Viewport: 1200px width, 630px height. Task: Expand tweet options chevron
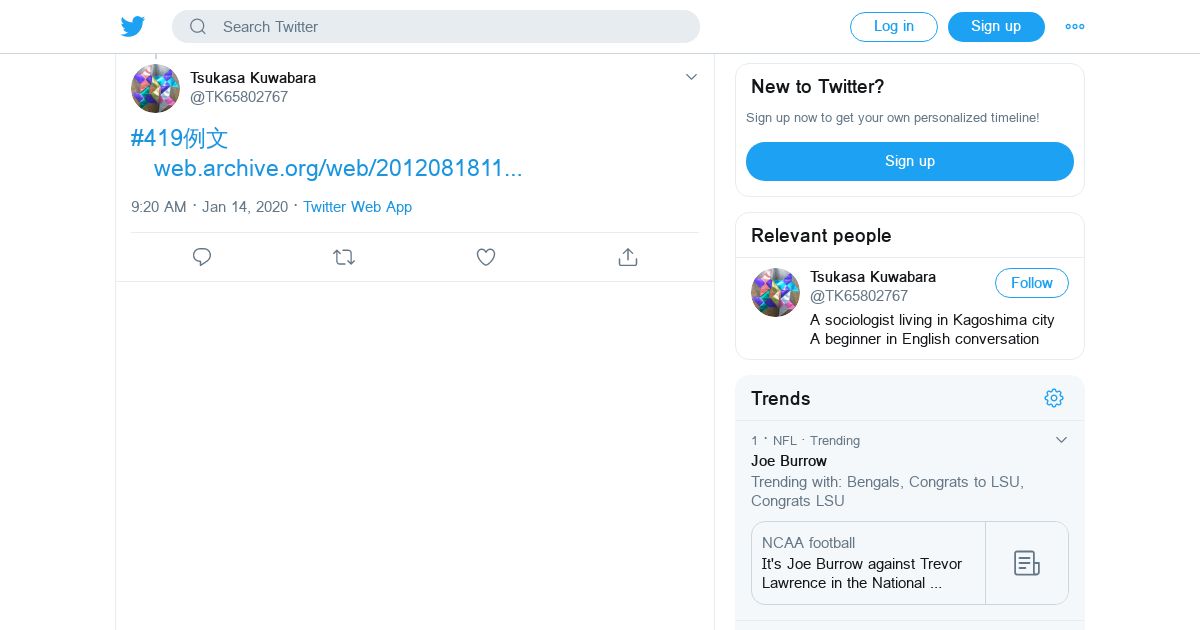click(x=691, y=77)
